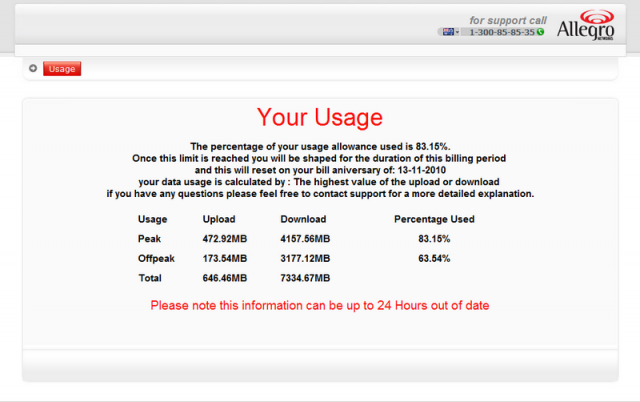Click the Offpeak percentage 63.54%
Viewport: 640px width, 402px height.
pos(434,258)
